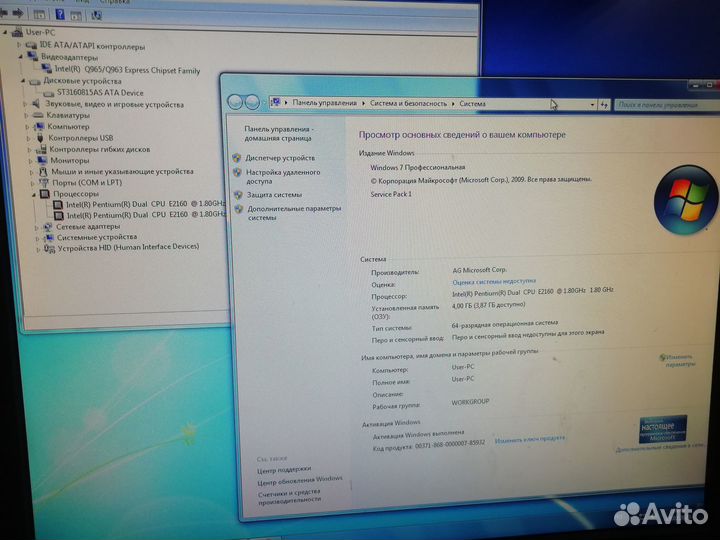720x540 pixels.
Task: Open dropdown arrow after Панель управления breadcrumb
Action: pos(363,103)
